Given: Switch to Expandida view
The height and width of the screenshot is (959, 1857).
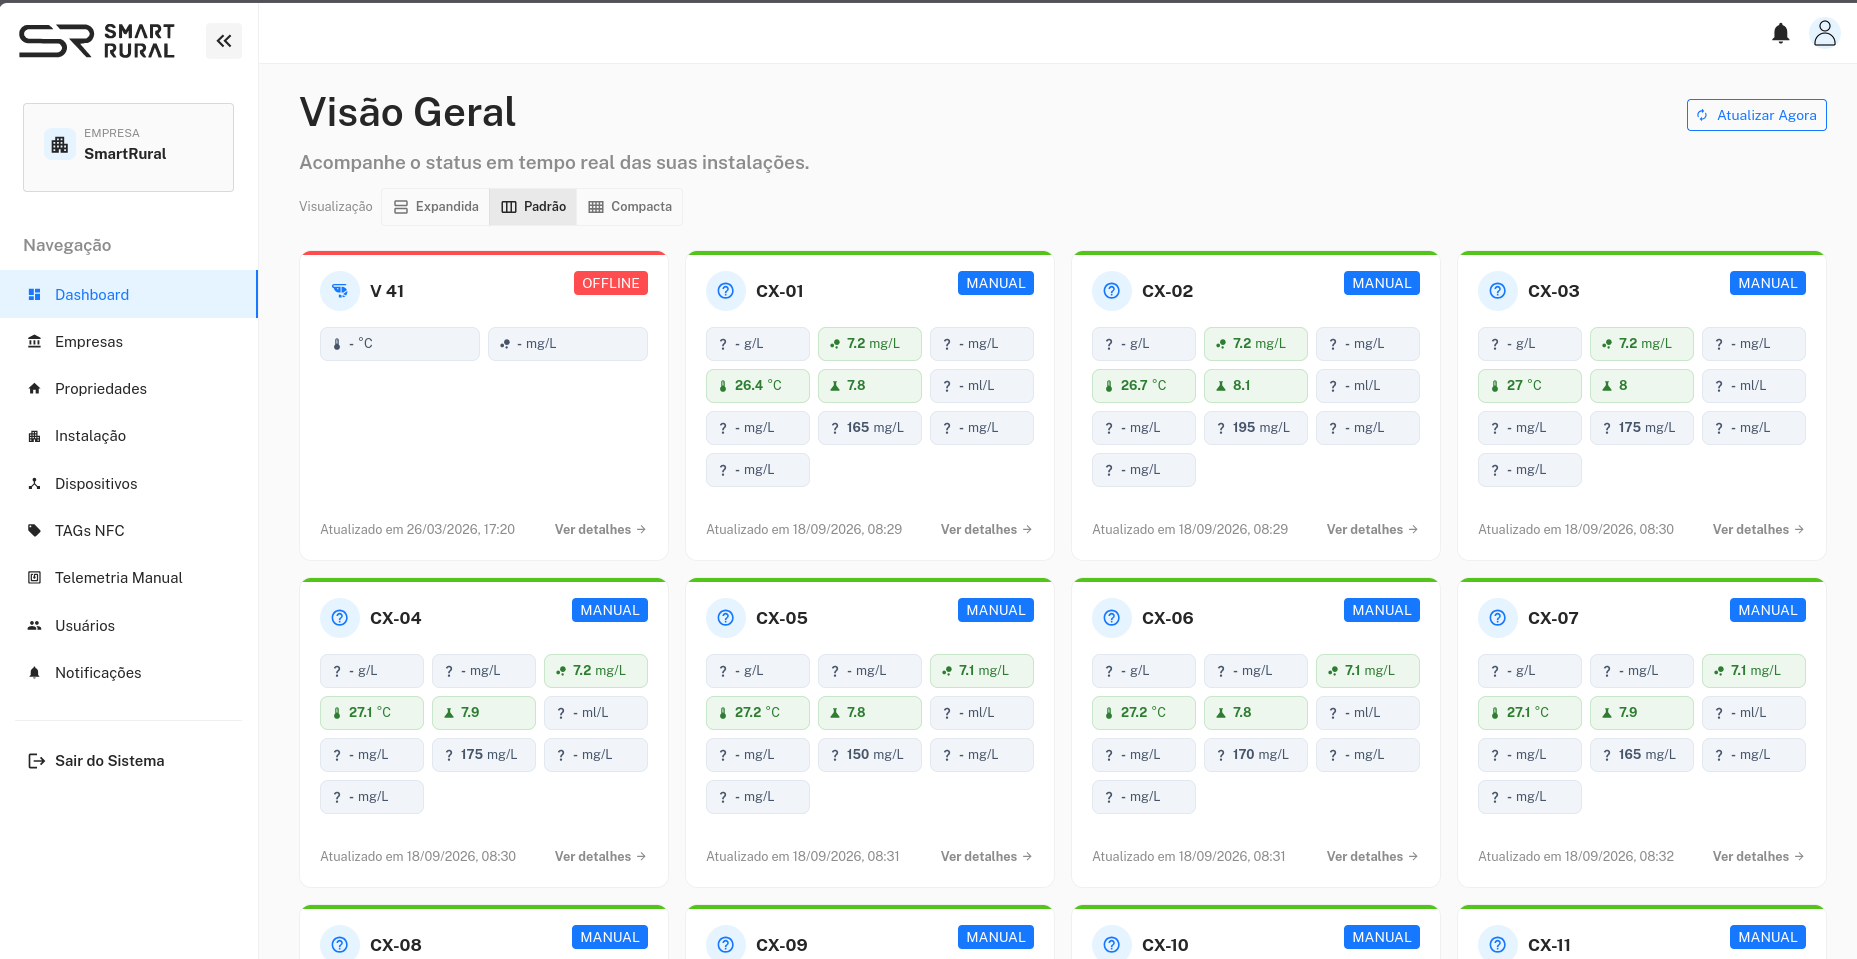Looking at the screenshot, I should coord(436,207).
